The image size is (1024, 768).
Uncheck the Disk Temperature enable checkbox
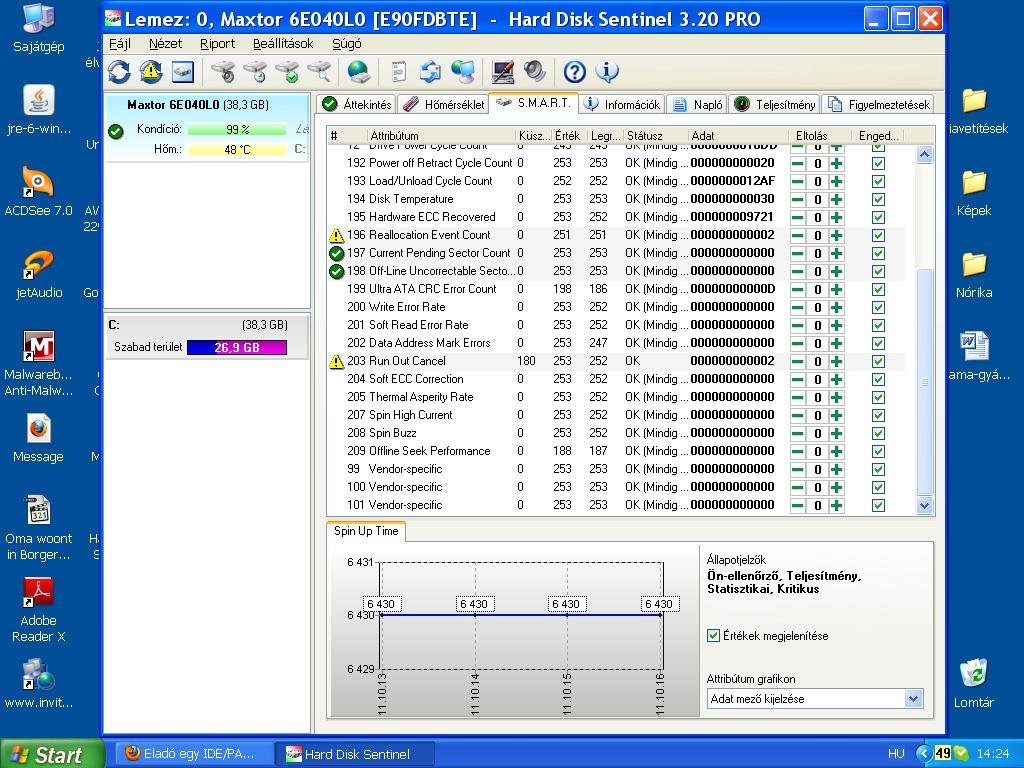[878, 199]
